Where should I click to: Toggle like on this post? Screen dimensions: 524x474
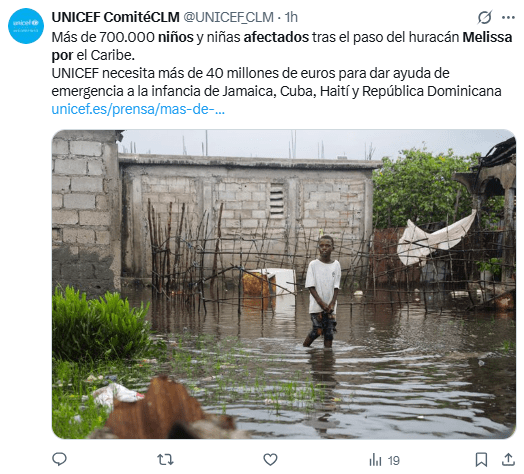[270, 460]
